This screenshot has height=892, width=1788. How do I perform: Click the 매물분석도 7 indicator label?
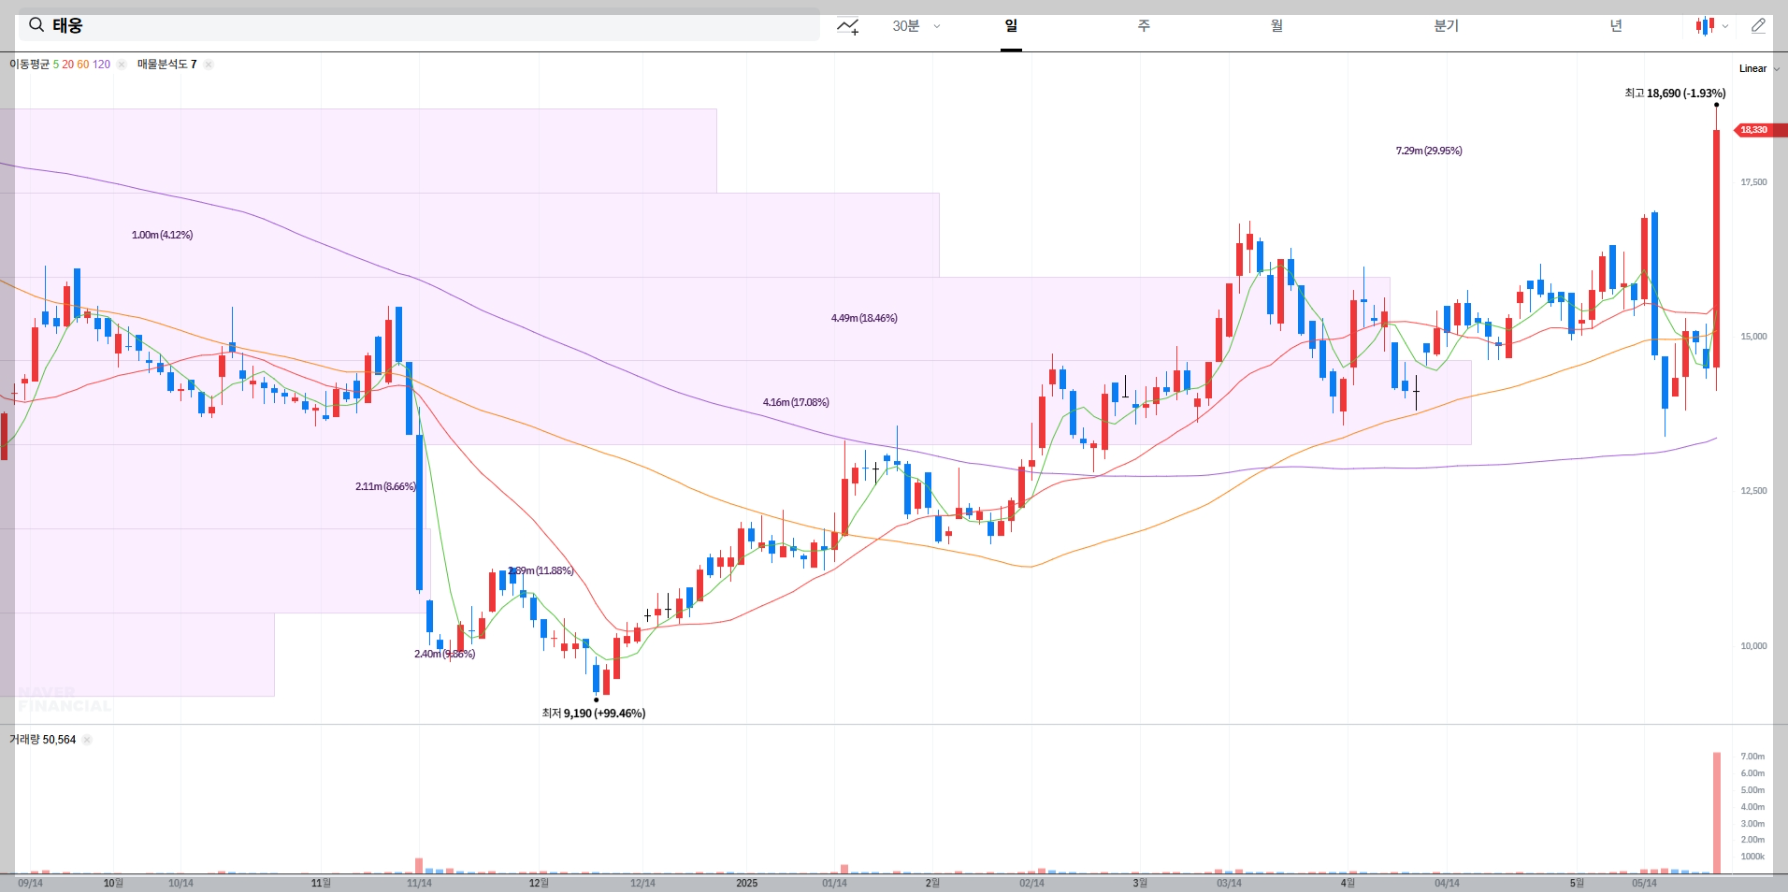(167, 64)
